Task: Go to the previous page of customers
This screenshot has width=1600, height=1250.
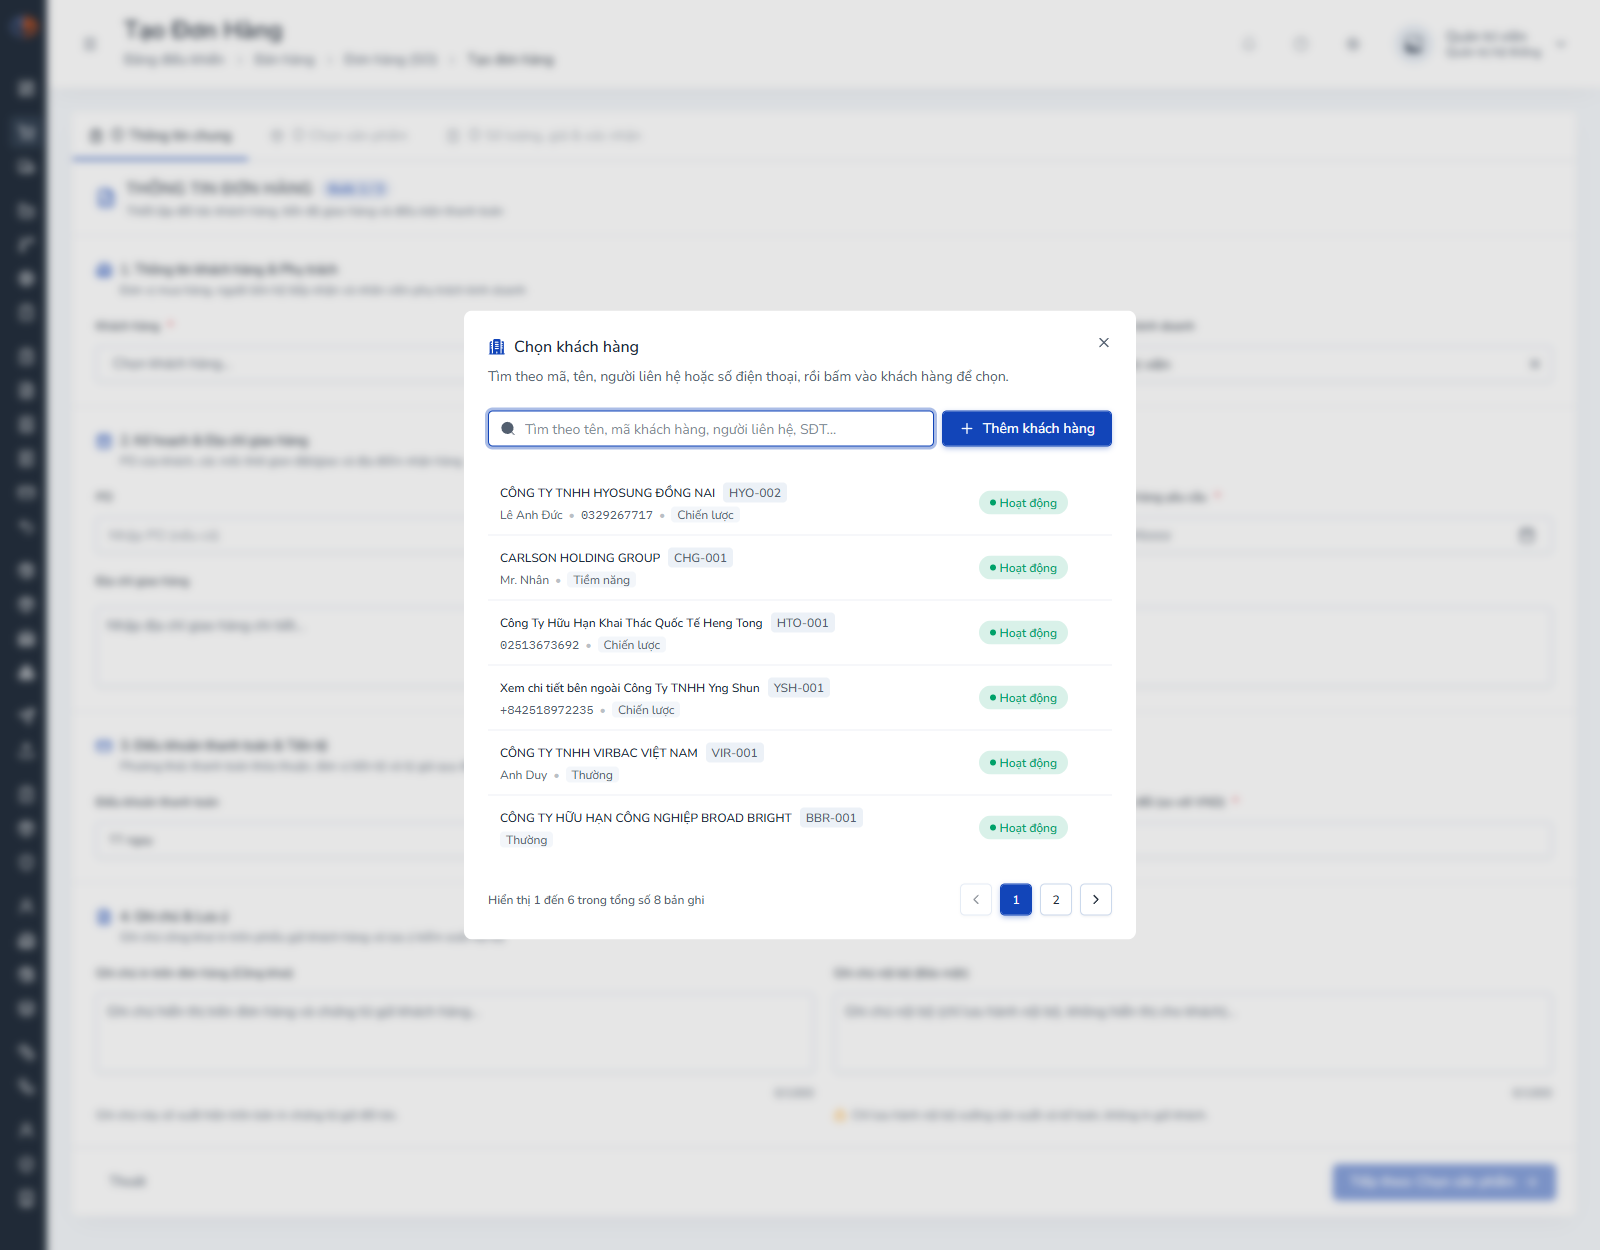Action: point(976,900)
